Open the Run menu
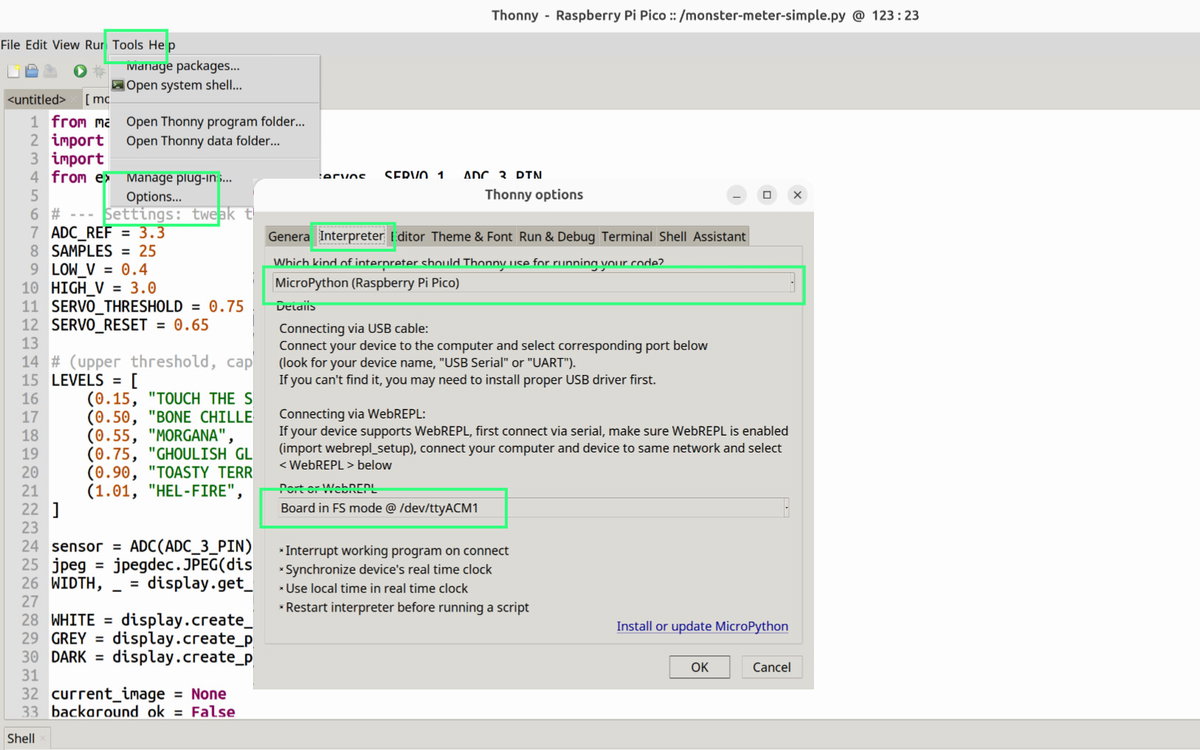Image resolution: width=1200 pixels, height=750 pixels. (x=95, y=44)
